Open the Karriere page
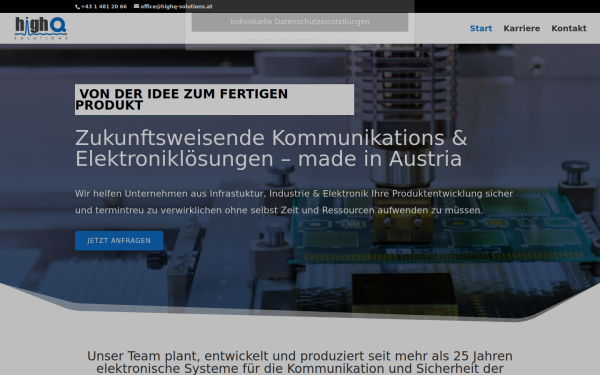 point(522,28)
